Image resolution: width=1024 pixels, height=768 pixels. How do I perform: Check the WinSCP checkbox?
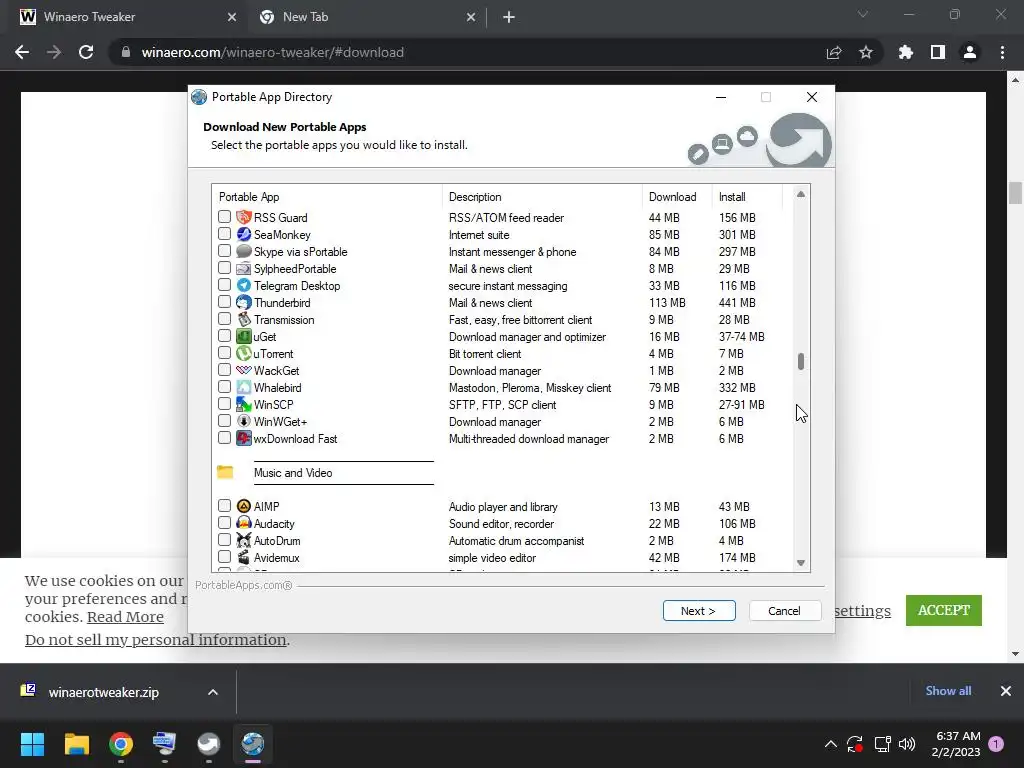tap(224, 403)
